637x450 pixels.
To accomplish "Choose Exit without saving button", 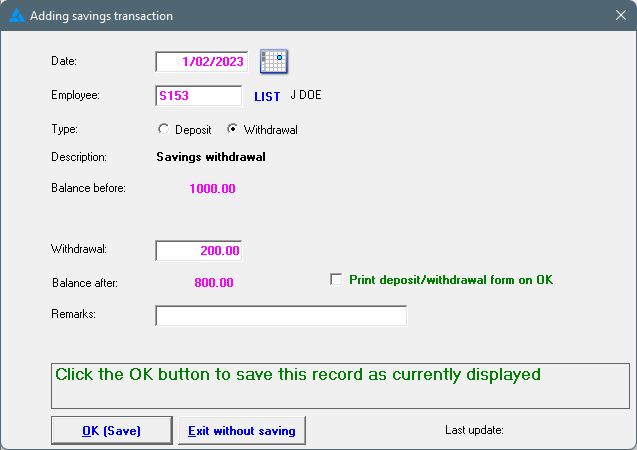I will coord(242,431).
